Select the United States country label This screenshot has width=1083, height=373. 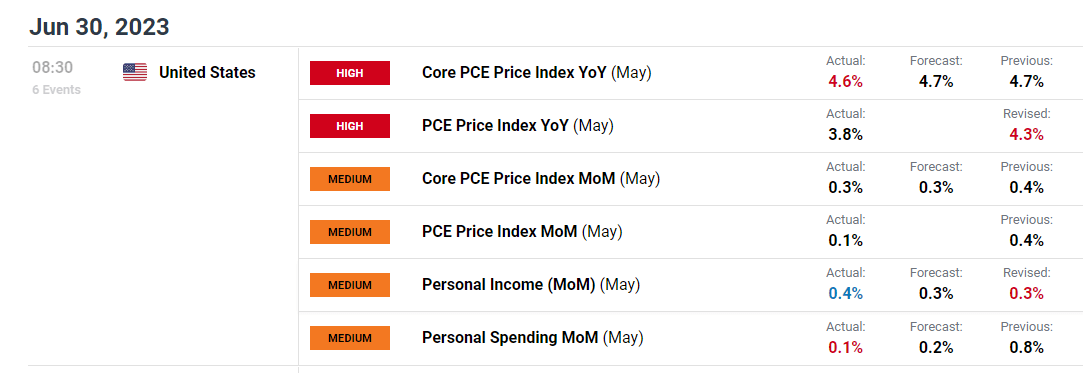(x=207, y=73)
